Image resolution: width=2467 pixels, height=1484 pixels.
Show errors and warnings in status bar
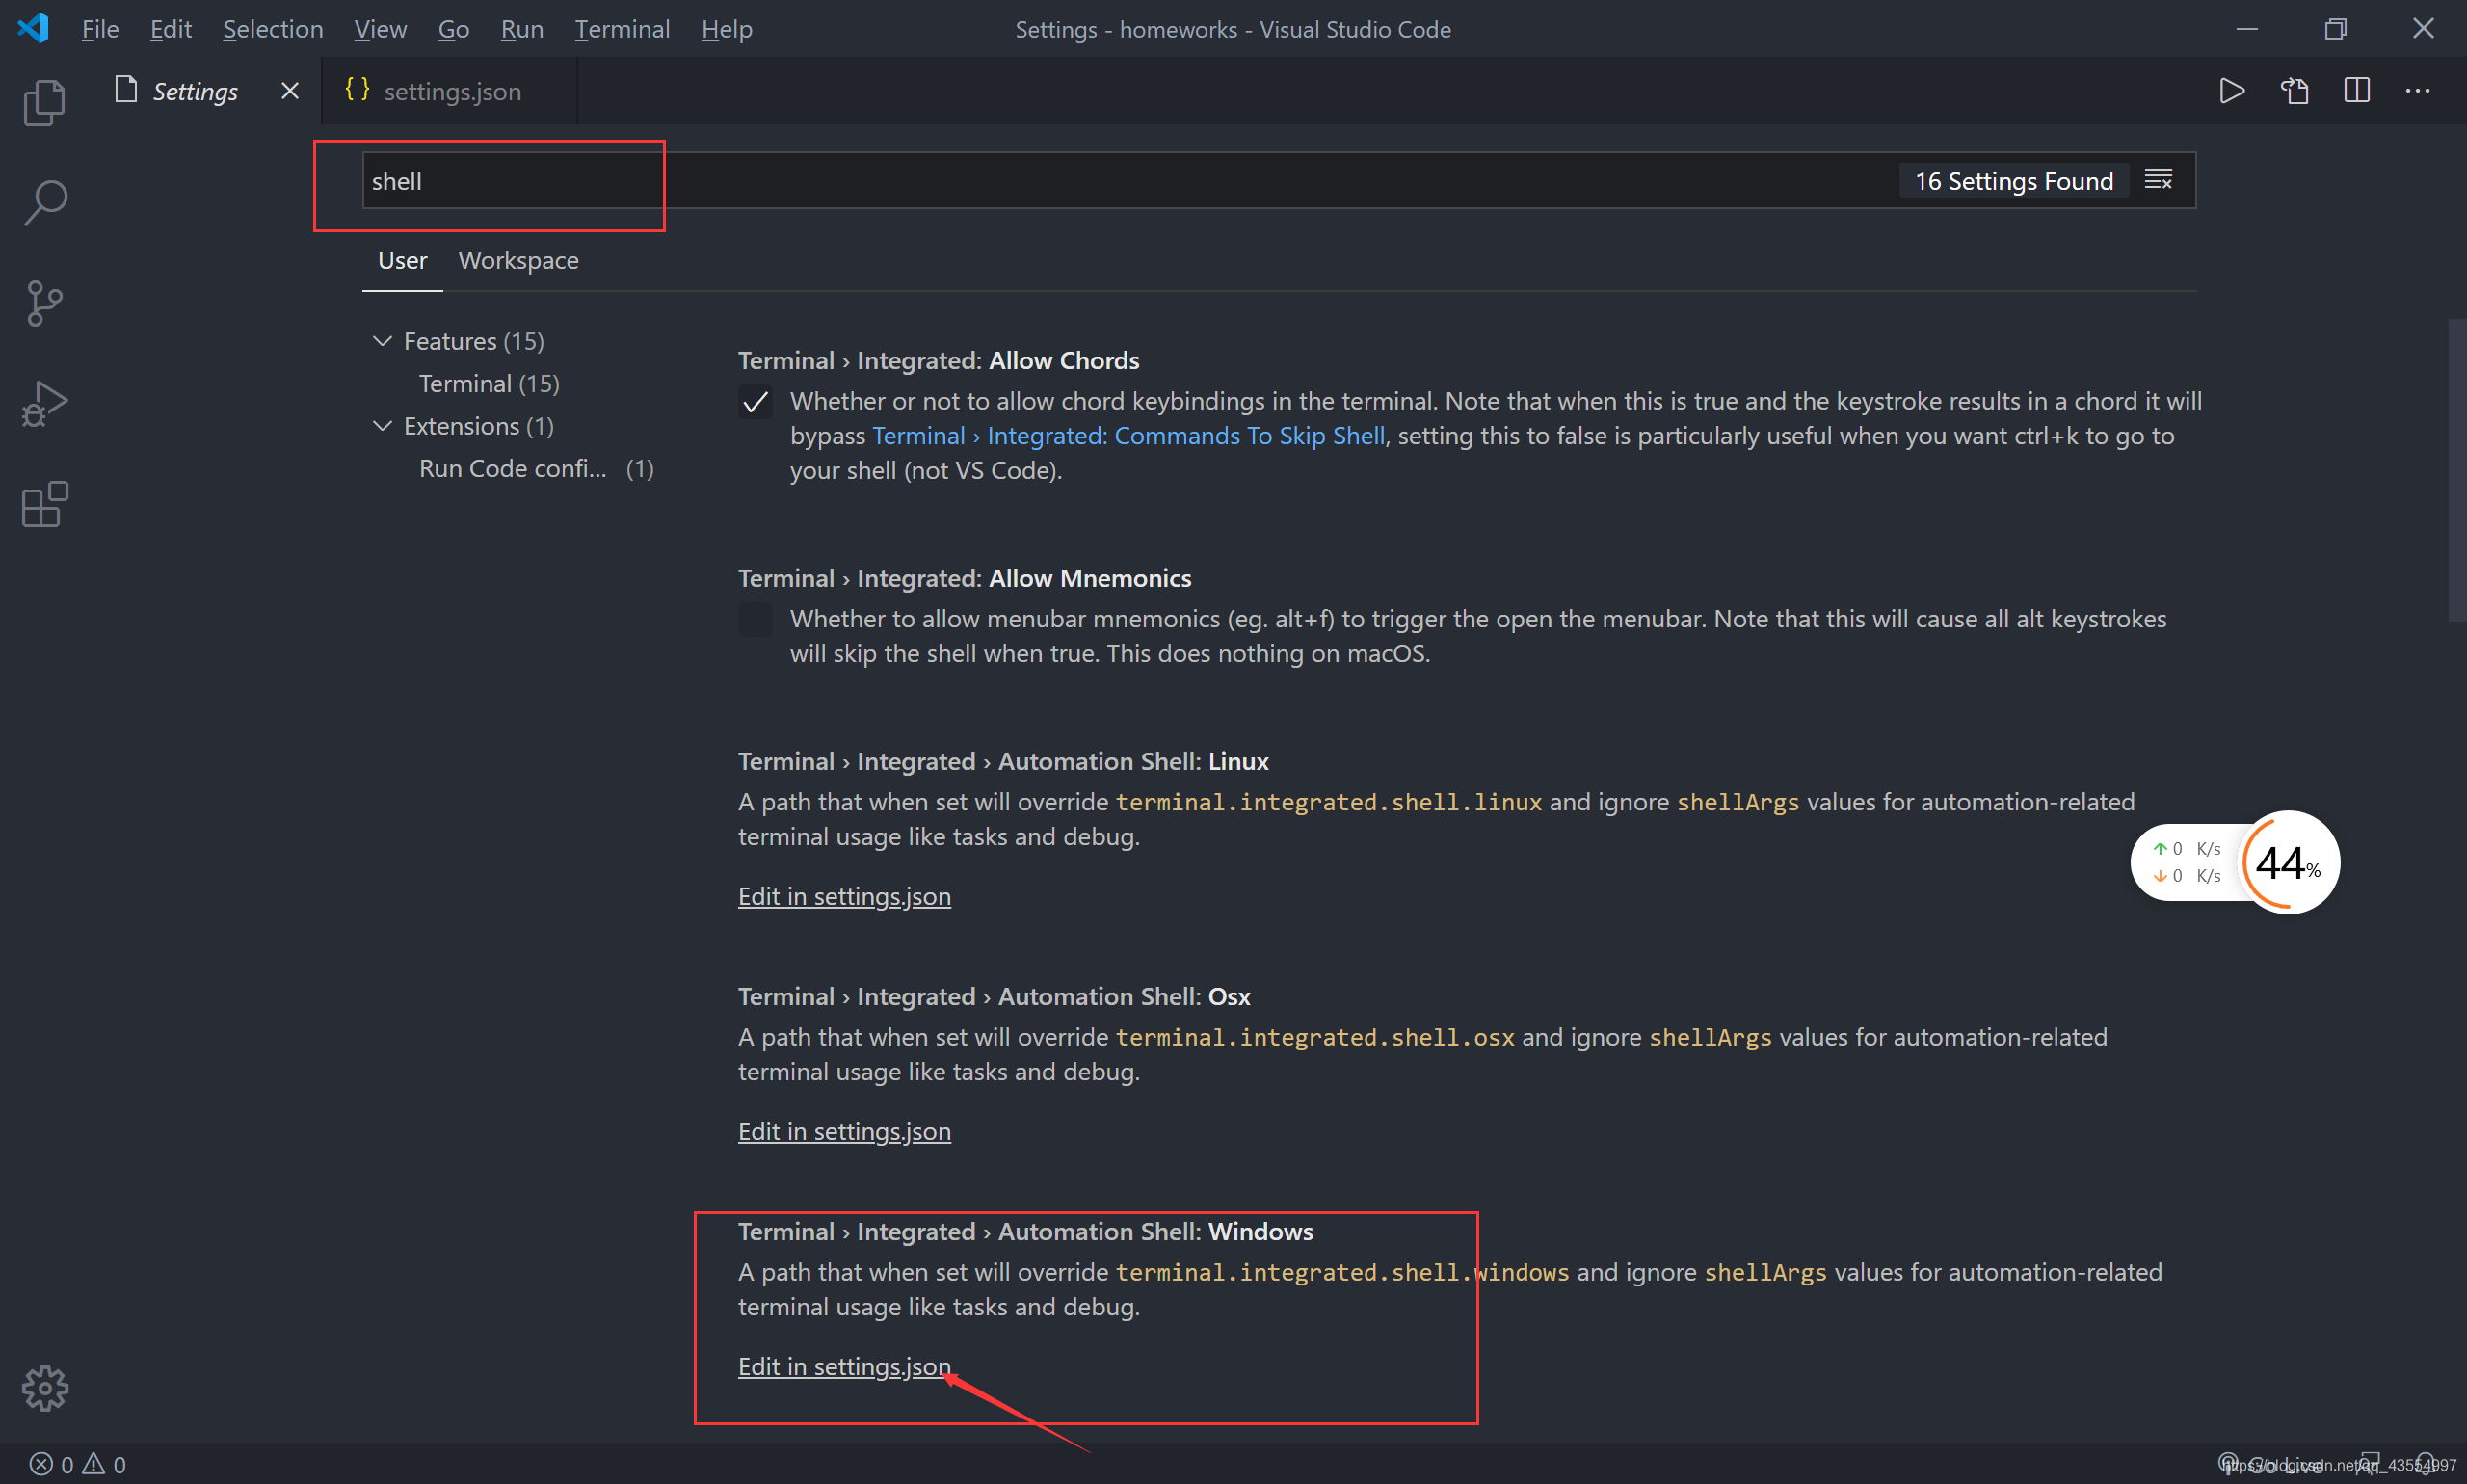pos(78,1464)
